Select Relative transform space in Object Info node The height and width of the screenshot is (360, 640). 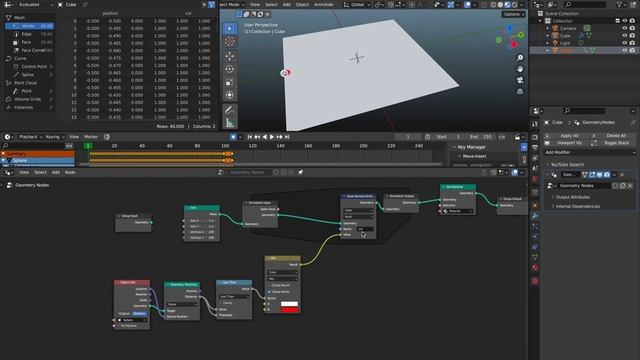[x=139, y=313]
